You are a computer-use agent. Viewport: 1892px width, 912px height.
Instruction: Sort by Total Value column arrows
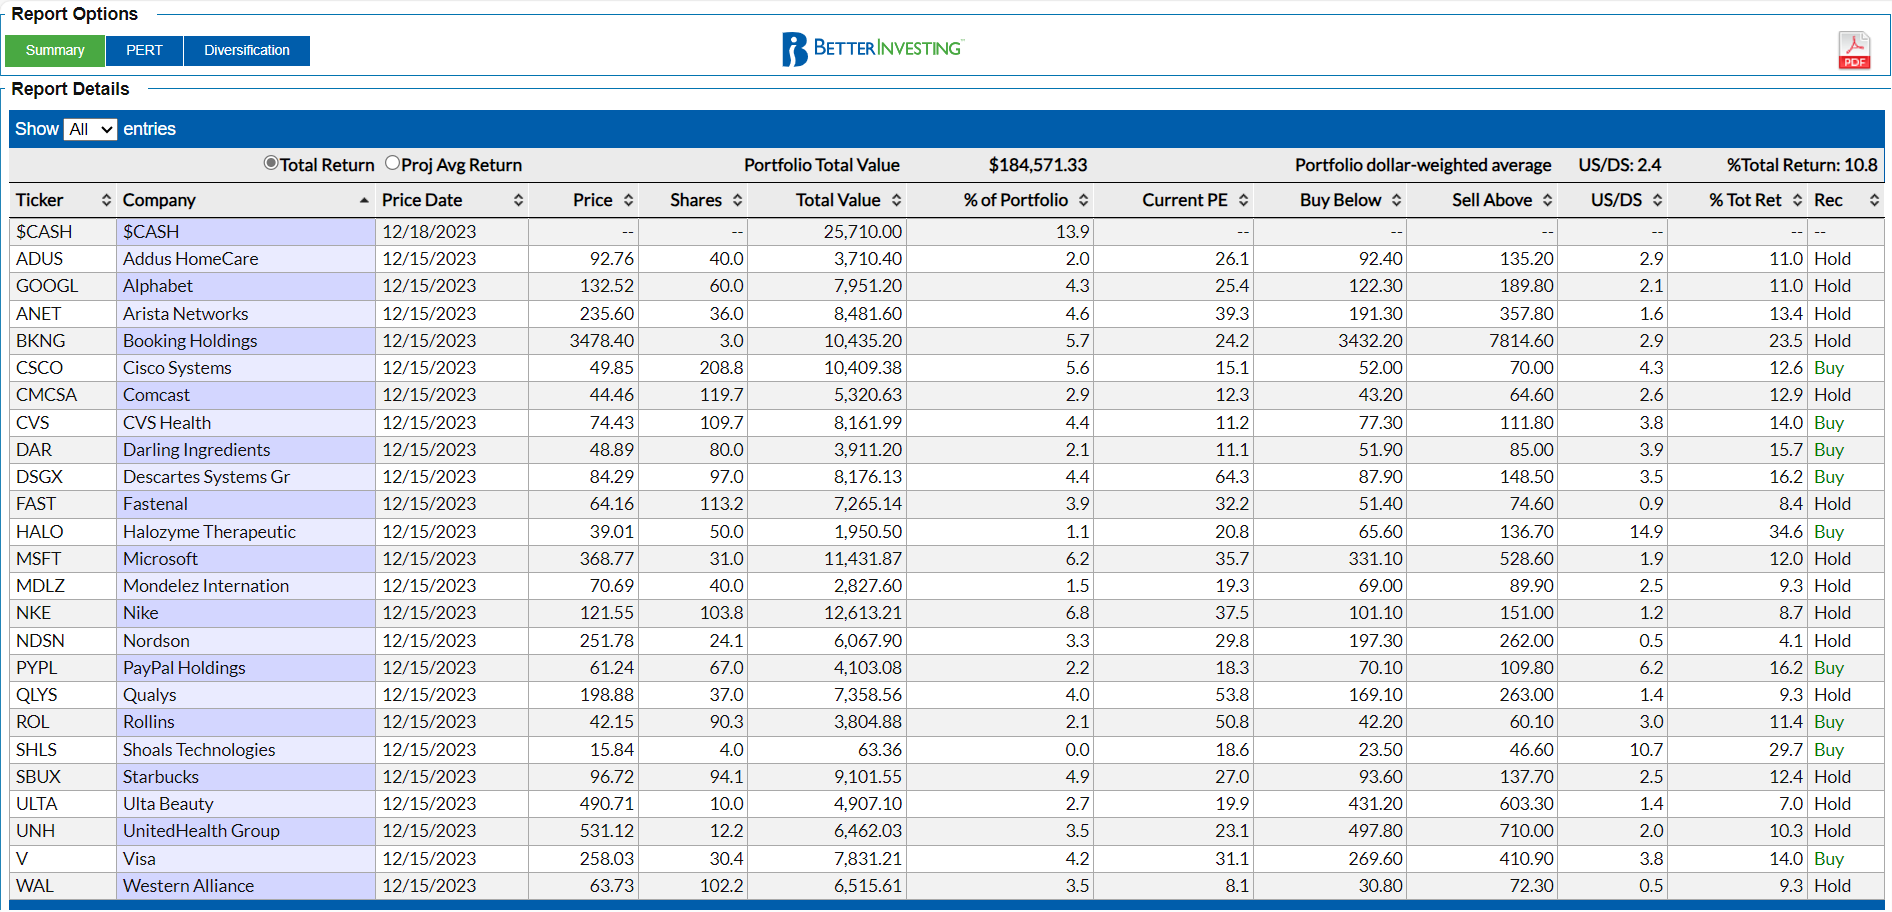896,200
